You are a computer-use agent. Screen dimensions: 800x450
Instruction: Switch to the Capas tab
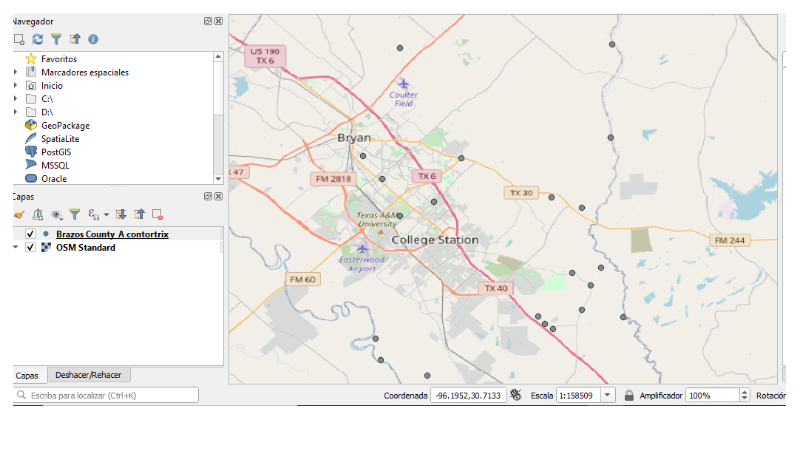coord(27,376)
